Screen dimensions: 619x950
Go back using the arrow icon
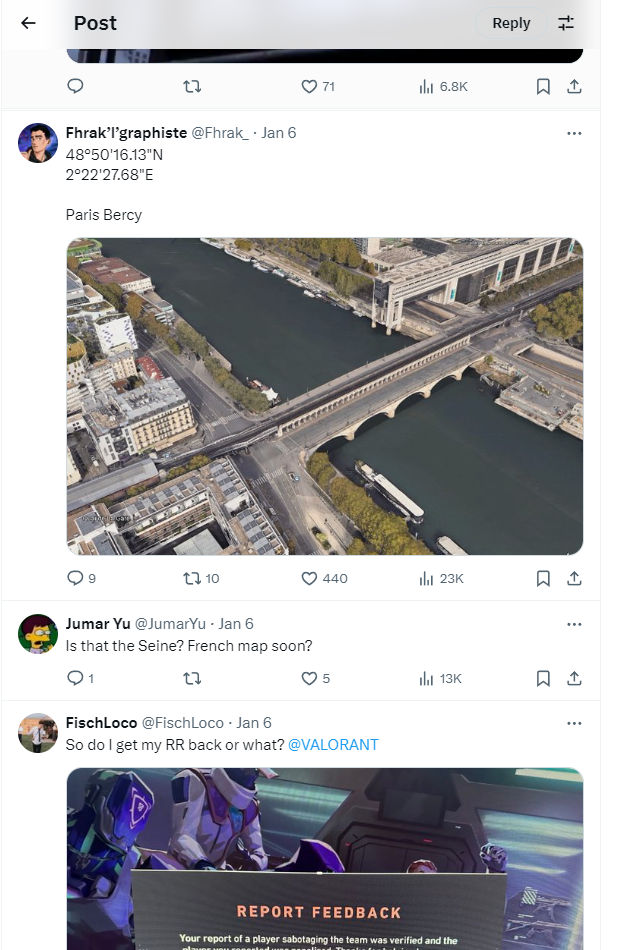point(28,23)
